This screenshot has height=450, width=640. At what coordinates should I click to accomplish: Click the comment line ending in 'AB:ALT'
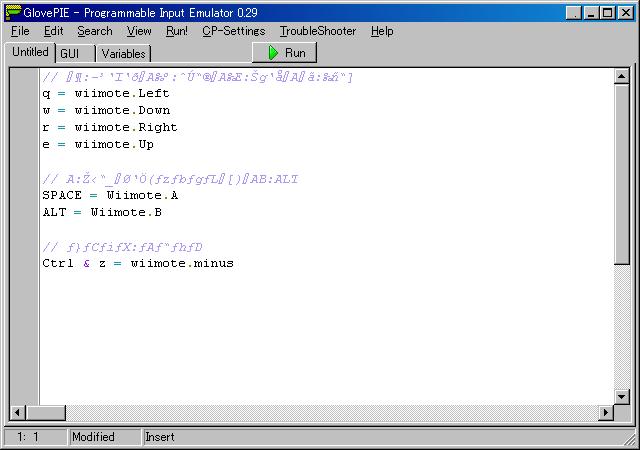pos(170,179)
